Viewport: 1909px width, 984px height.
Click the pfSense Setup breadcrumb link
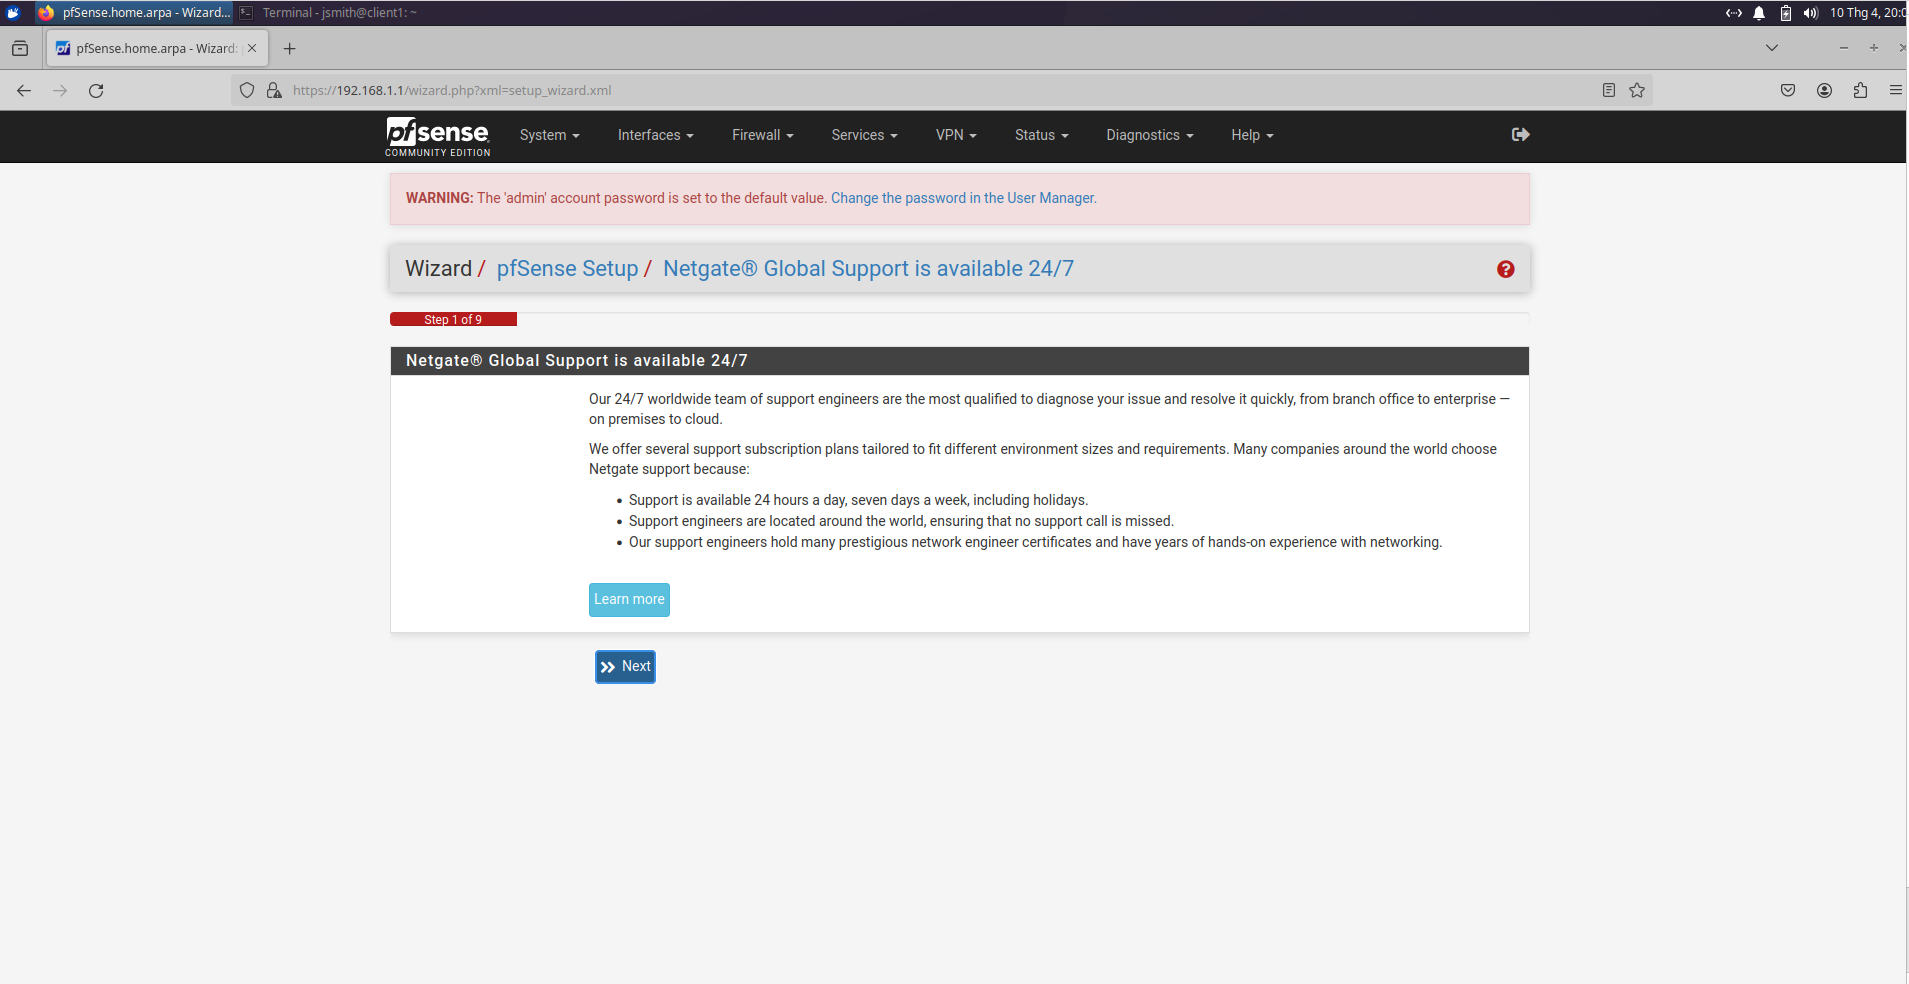(567, 269)
